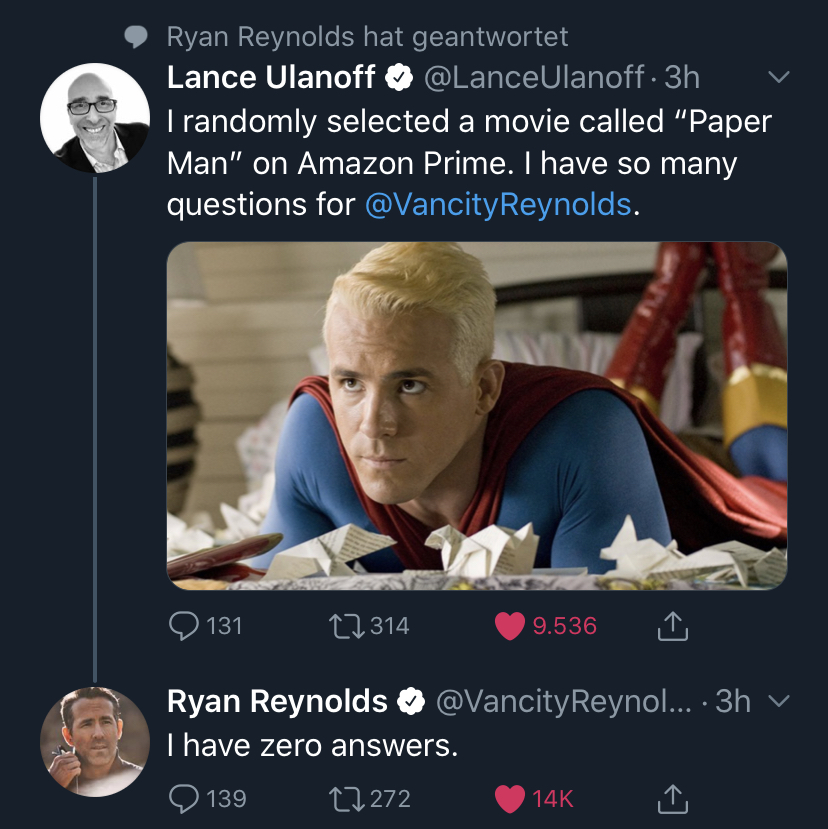Click the Ryan Reynolds display name

click(x=277, y=702)
